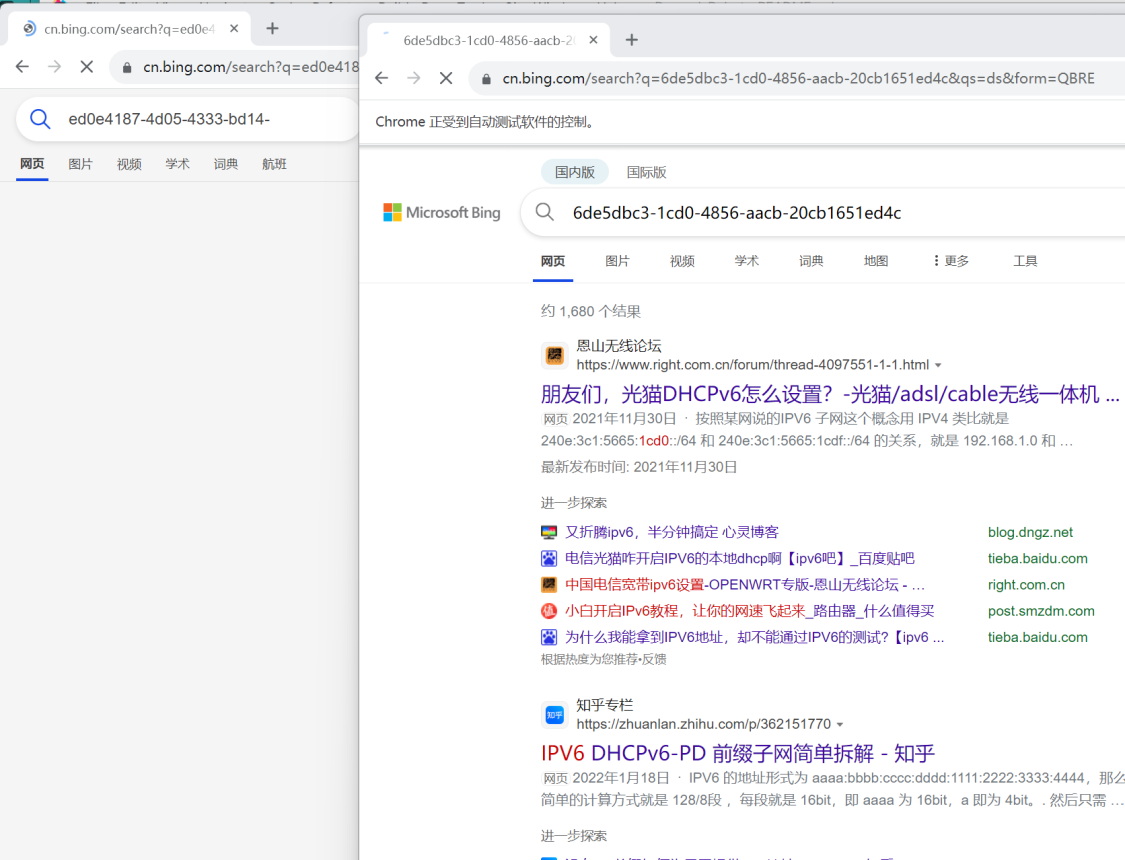Click 最新发布时间: 2021年11月30日 text

pyautogui.click(x=639, y=467)
